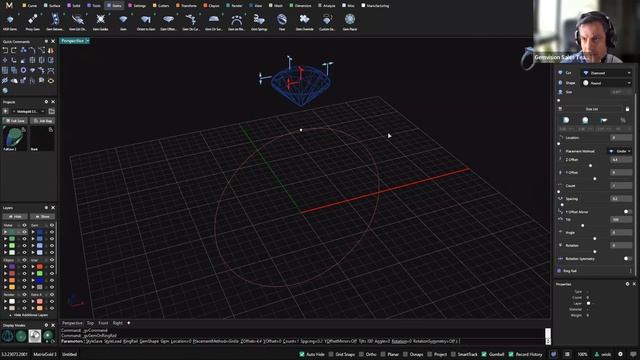
Task: Select the Gem On Surface tool
Action: (213, 21)
